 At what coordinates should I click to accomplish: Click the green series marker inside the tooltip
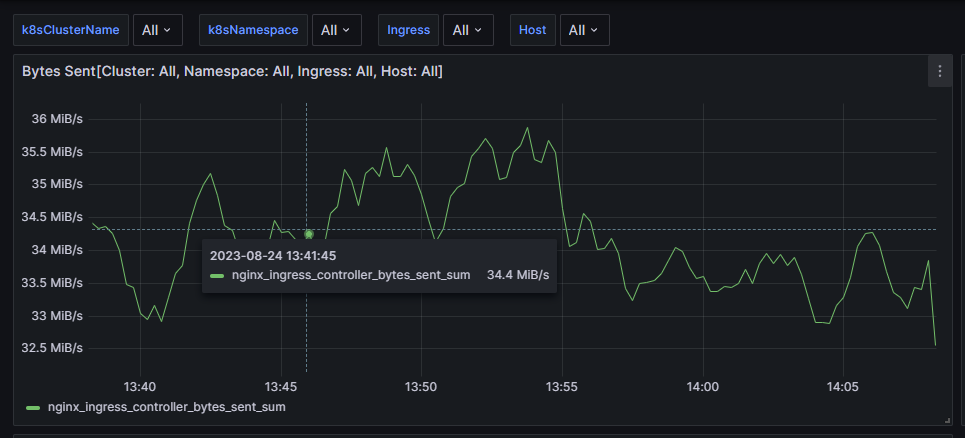coord(217,274)
